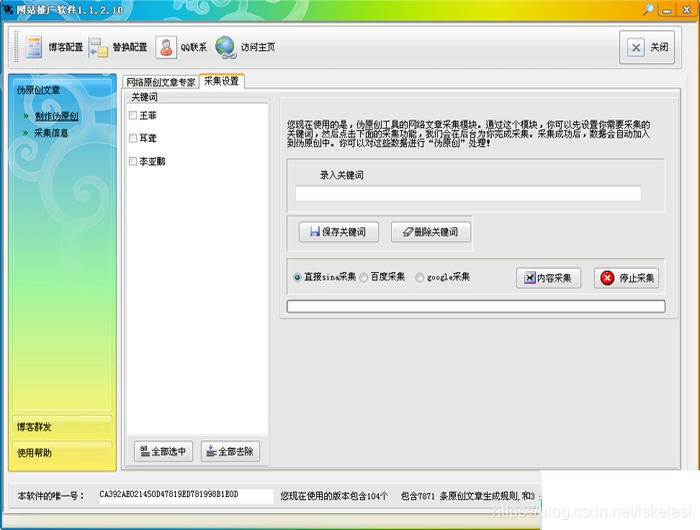
Task: Open 伪原创文章 sidebar section
Action: (38, 90)
